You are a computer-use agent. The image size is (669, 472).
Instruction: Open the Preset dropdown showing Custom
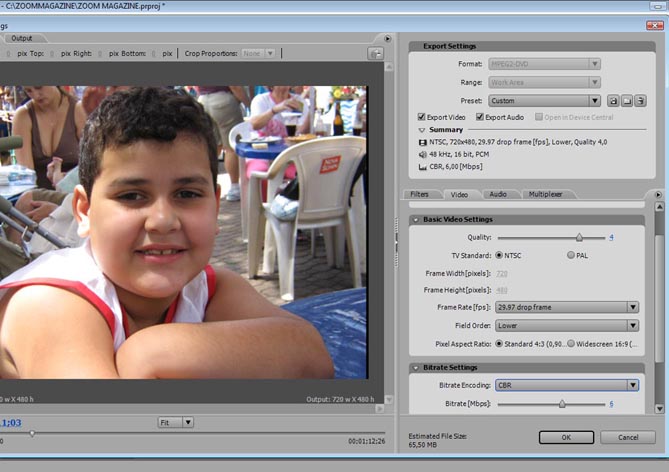pyautogui.click(x=547, y=101)
